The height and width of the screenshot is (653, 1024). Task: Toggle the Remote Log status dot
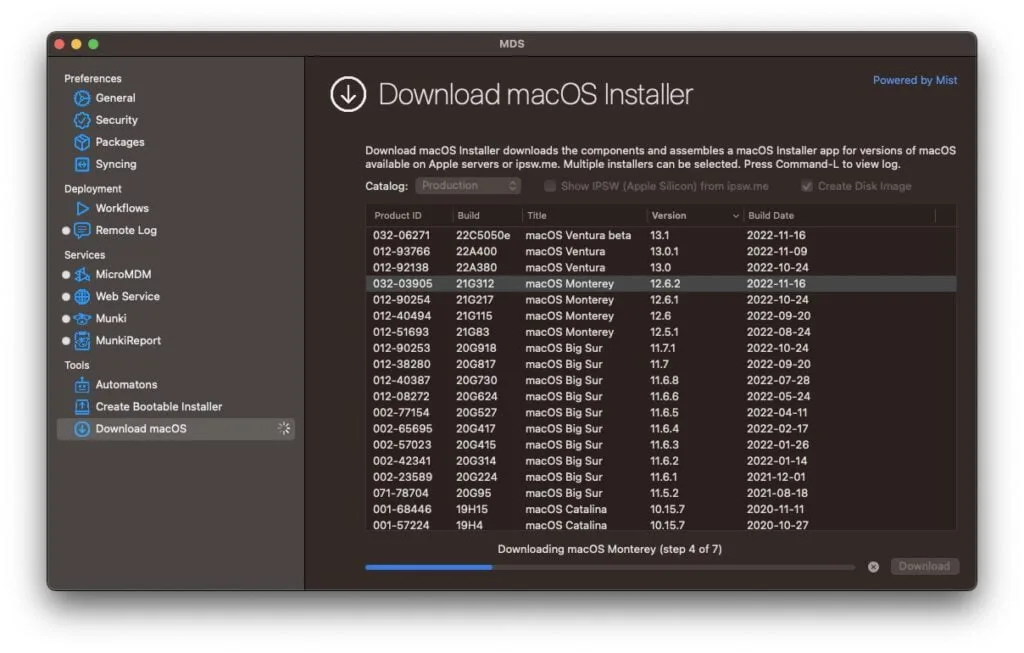coord(66,231)
